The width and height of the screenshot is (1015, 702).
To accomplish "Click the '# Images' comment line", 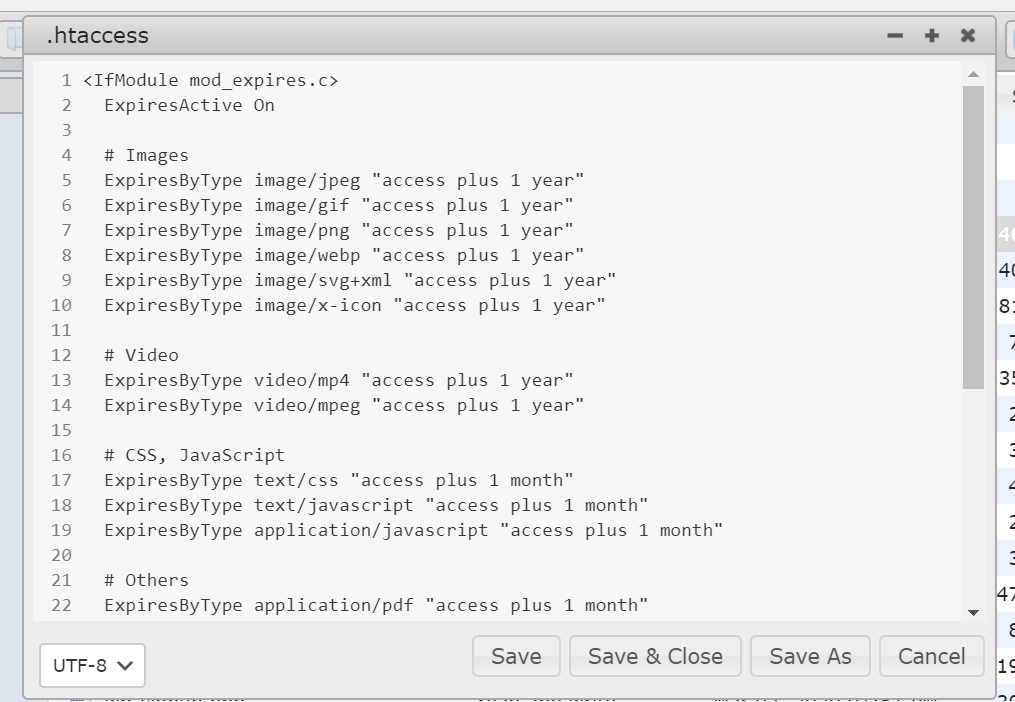I will point(146,156).
